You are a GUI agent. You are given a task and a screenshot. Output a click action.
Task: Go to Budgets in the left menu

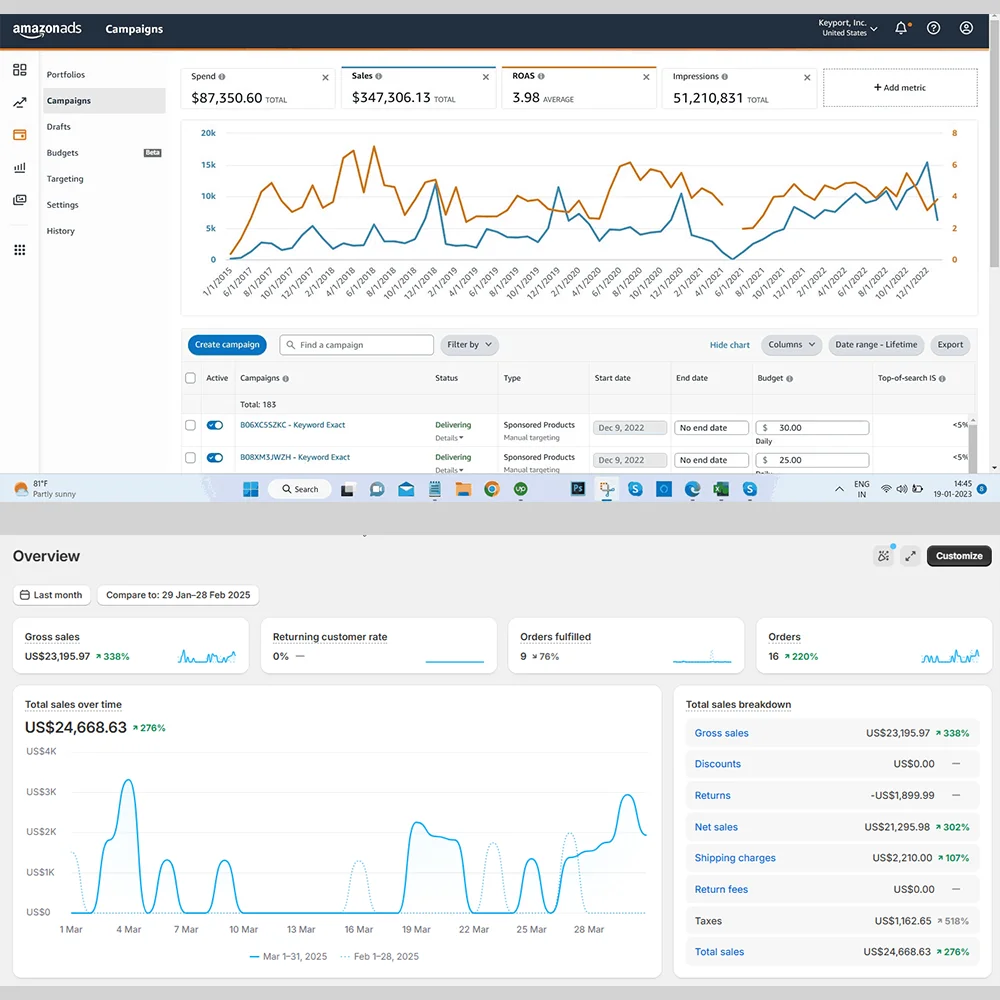pyautogui.click(x=63, y=153)
